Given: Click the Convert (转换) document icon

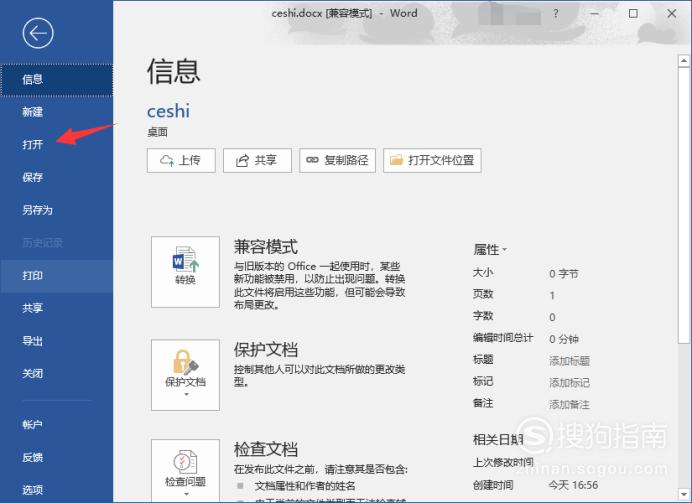Looking at the screenshot, I should tap(185, 272).
